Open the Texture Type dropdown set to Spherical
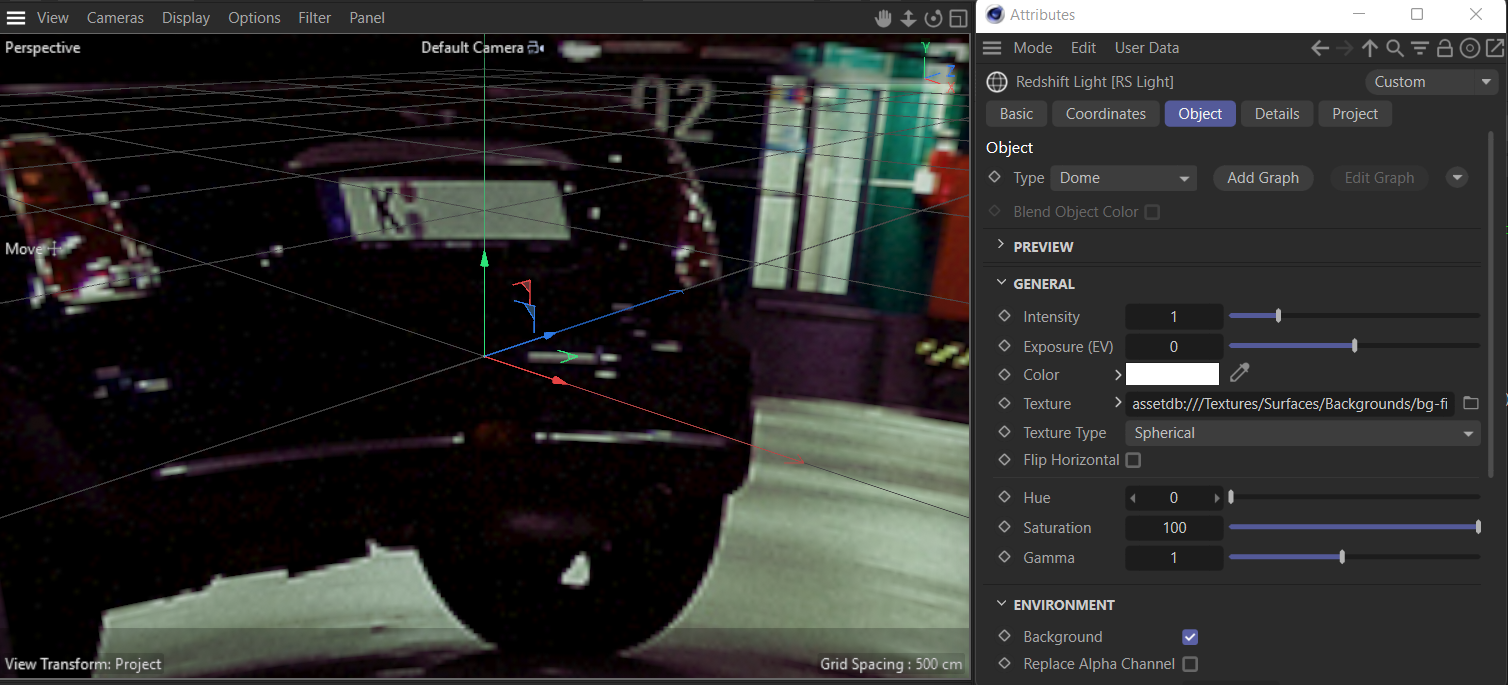 pos(1302,433)
